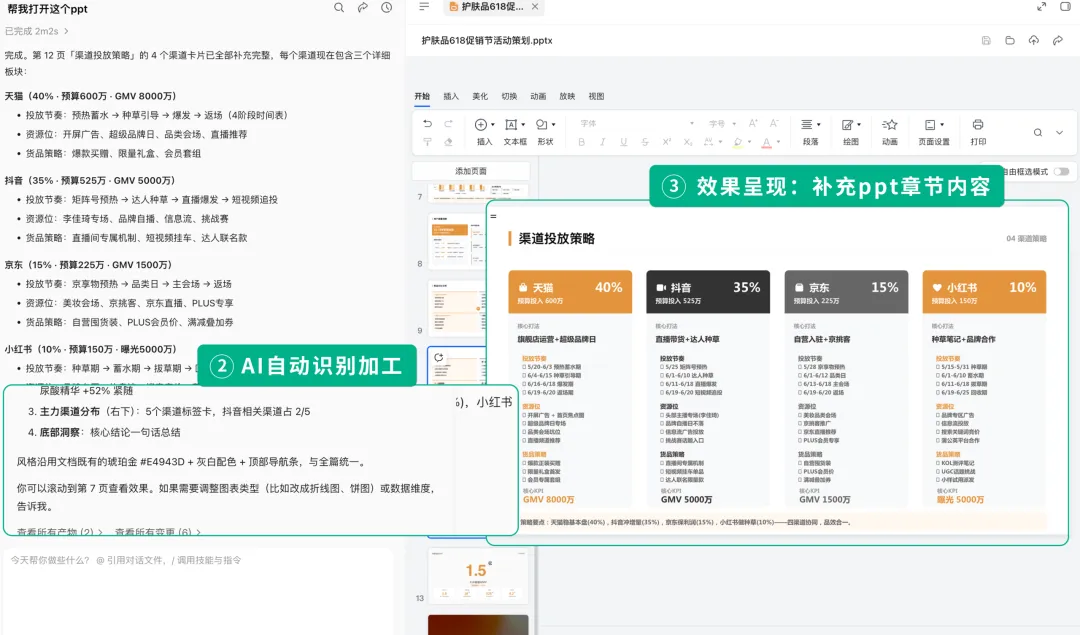Image resolution: width=1080 pixels, height=635 pixels.
Task: Expand the document panel to full screen
Action: click(1041, 6)
